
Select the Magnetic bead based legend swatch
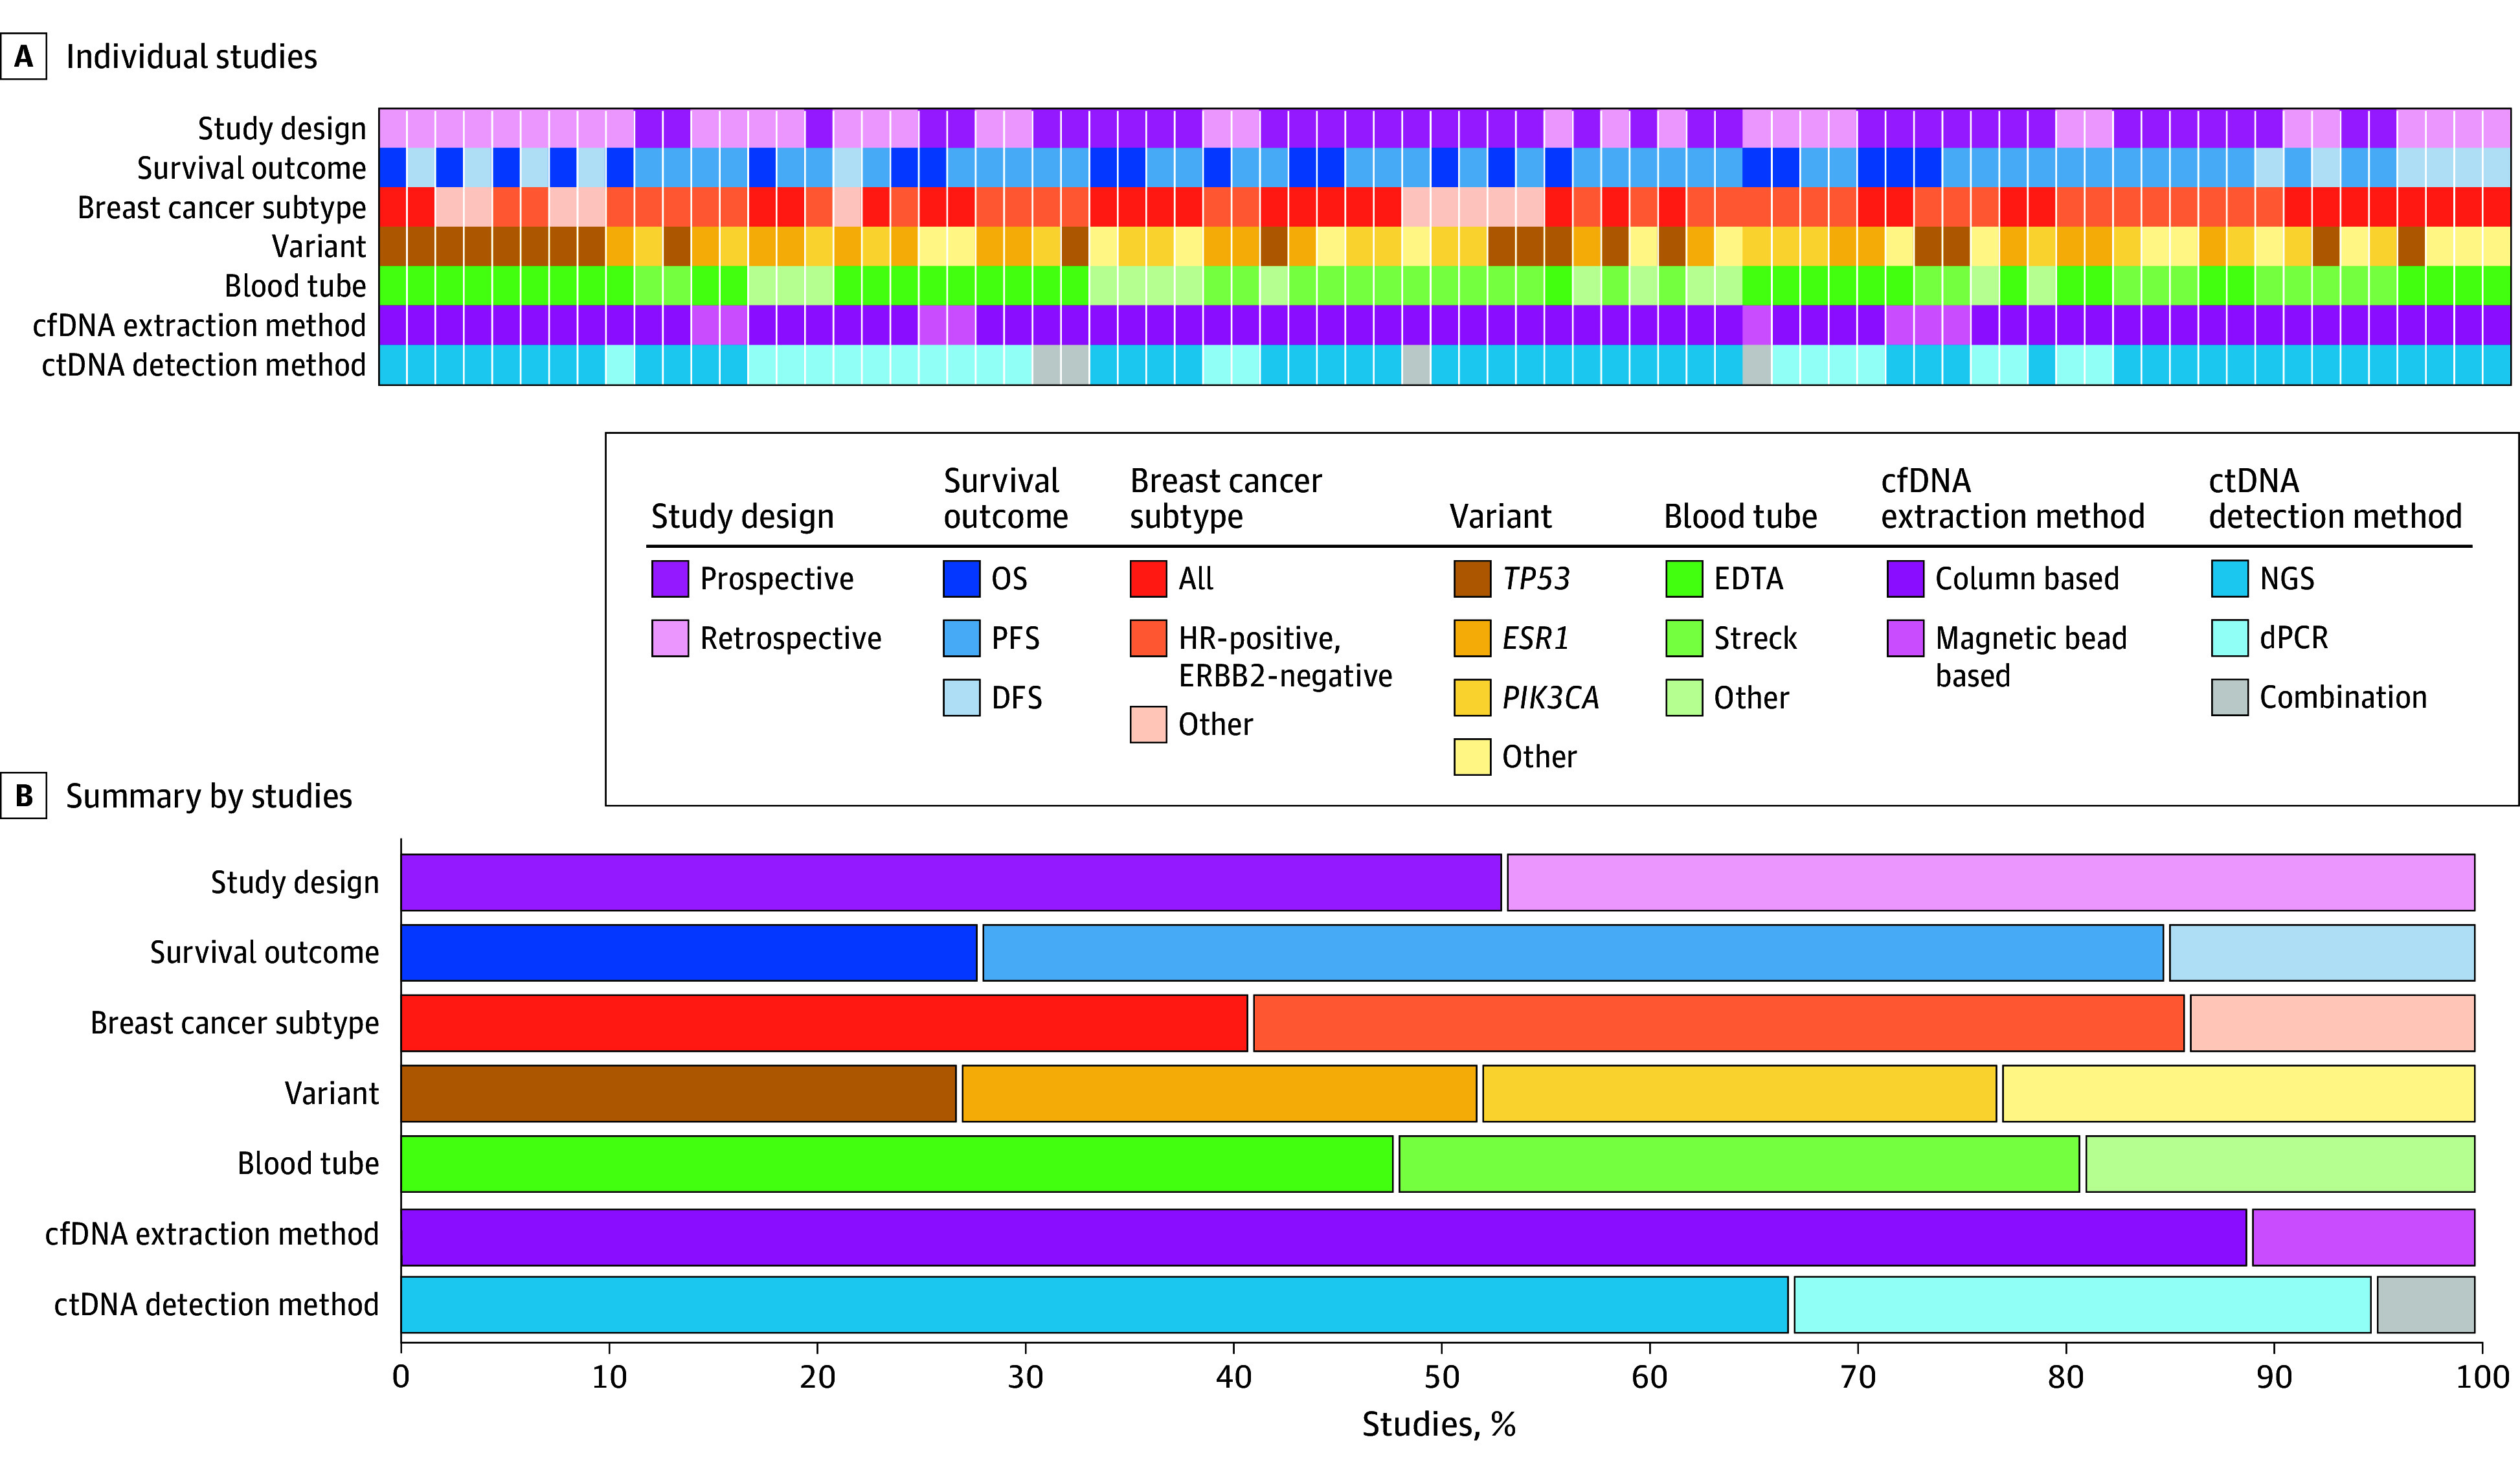pyautogui.click(x=1906, y=638)
